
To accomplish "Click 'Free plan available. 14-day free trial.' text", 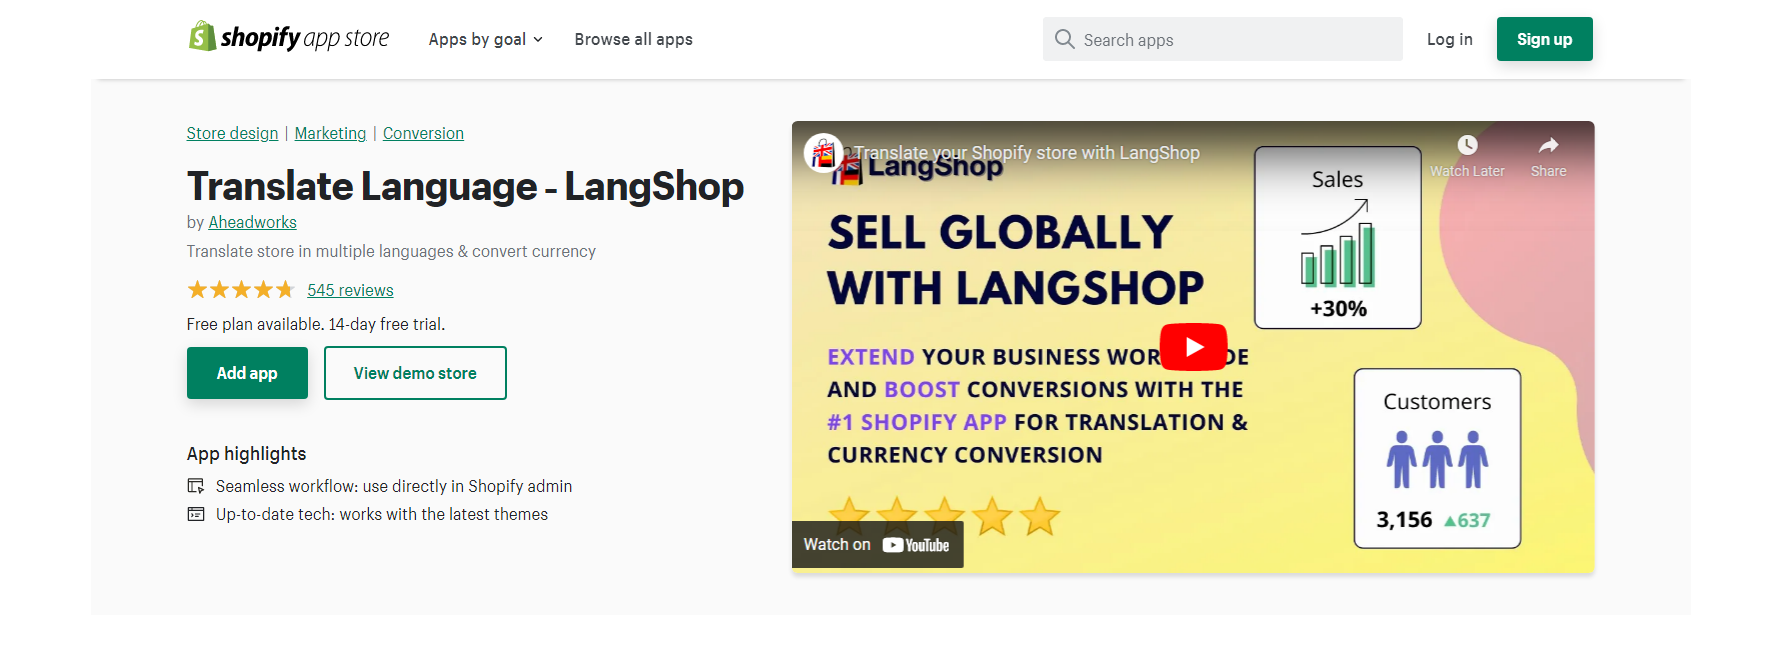I will [x=316, y=324].
